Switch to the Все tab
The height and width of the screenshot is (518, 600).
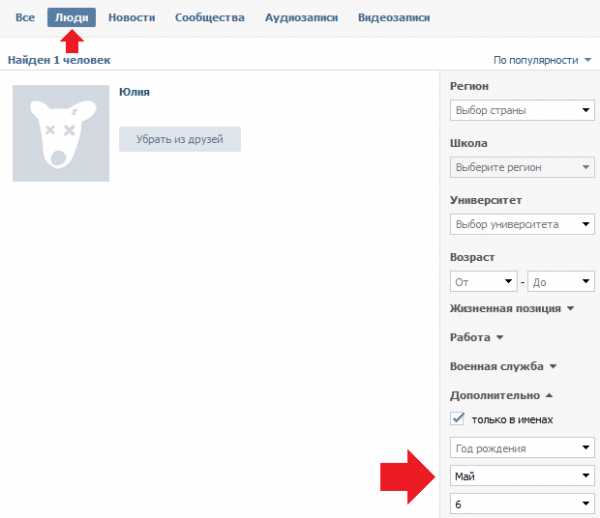[x=25, y=18]
